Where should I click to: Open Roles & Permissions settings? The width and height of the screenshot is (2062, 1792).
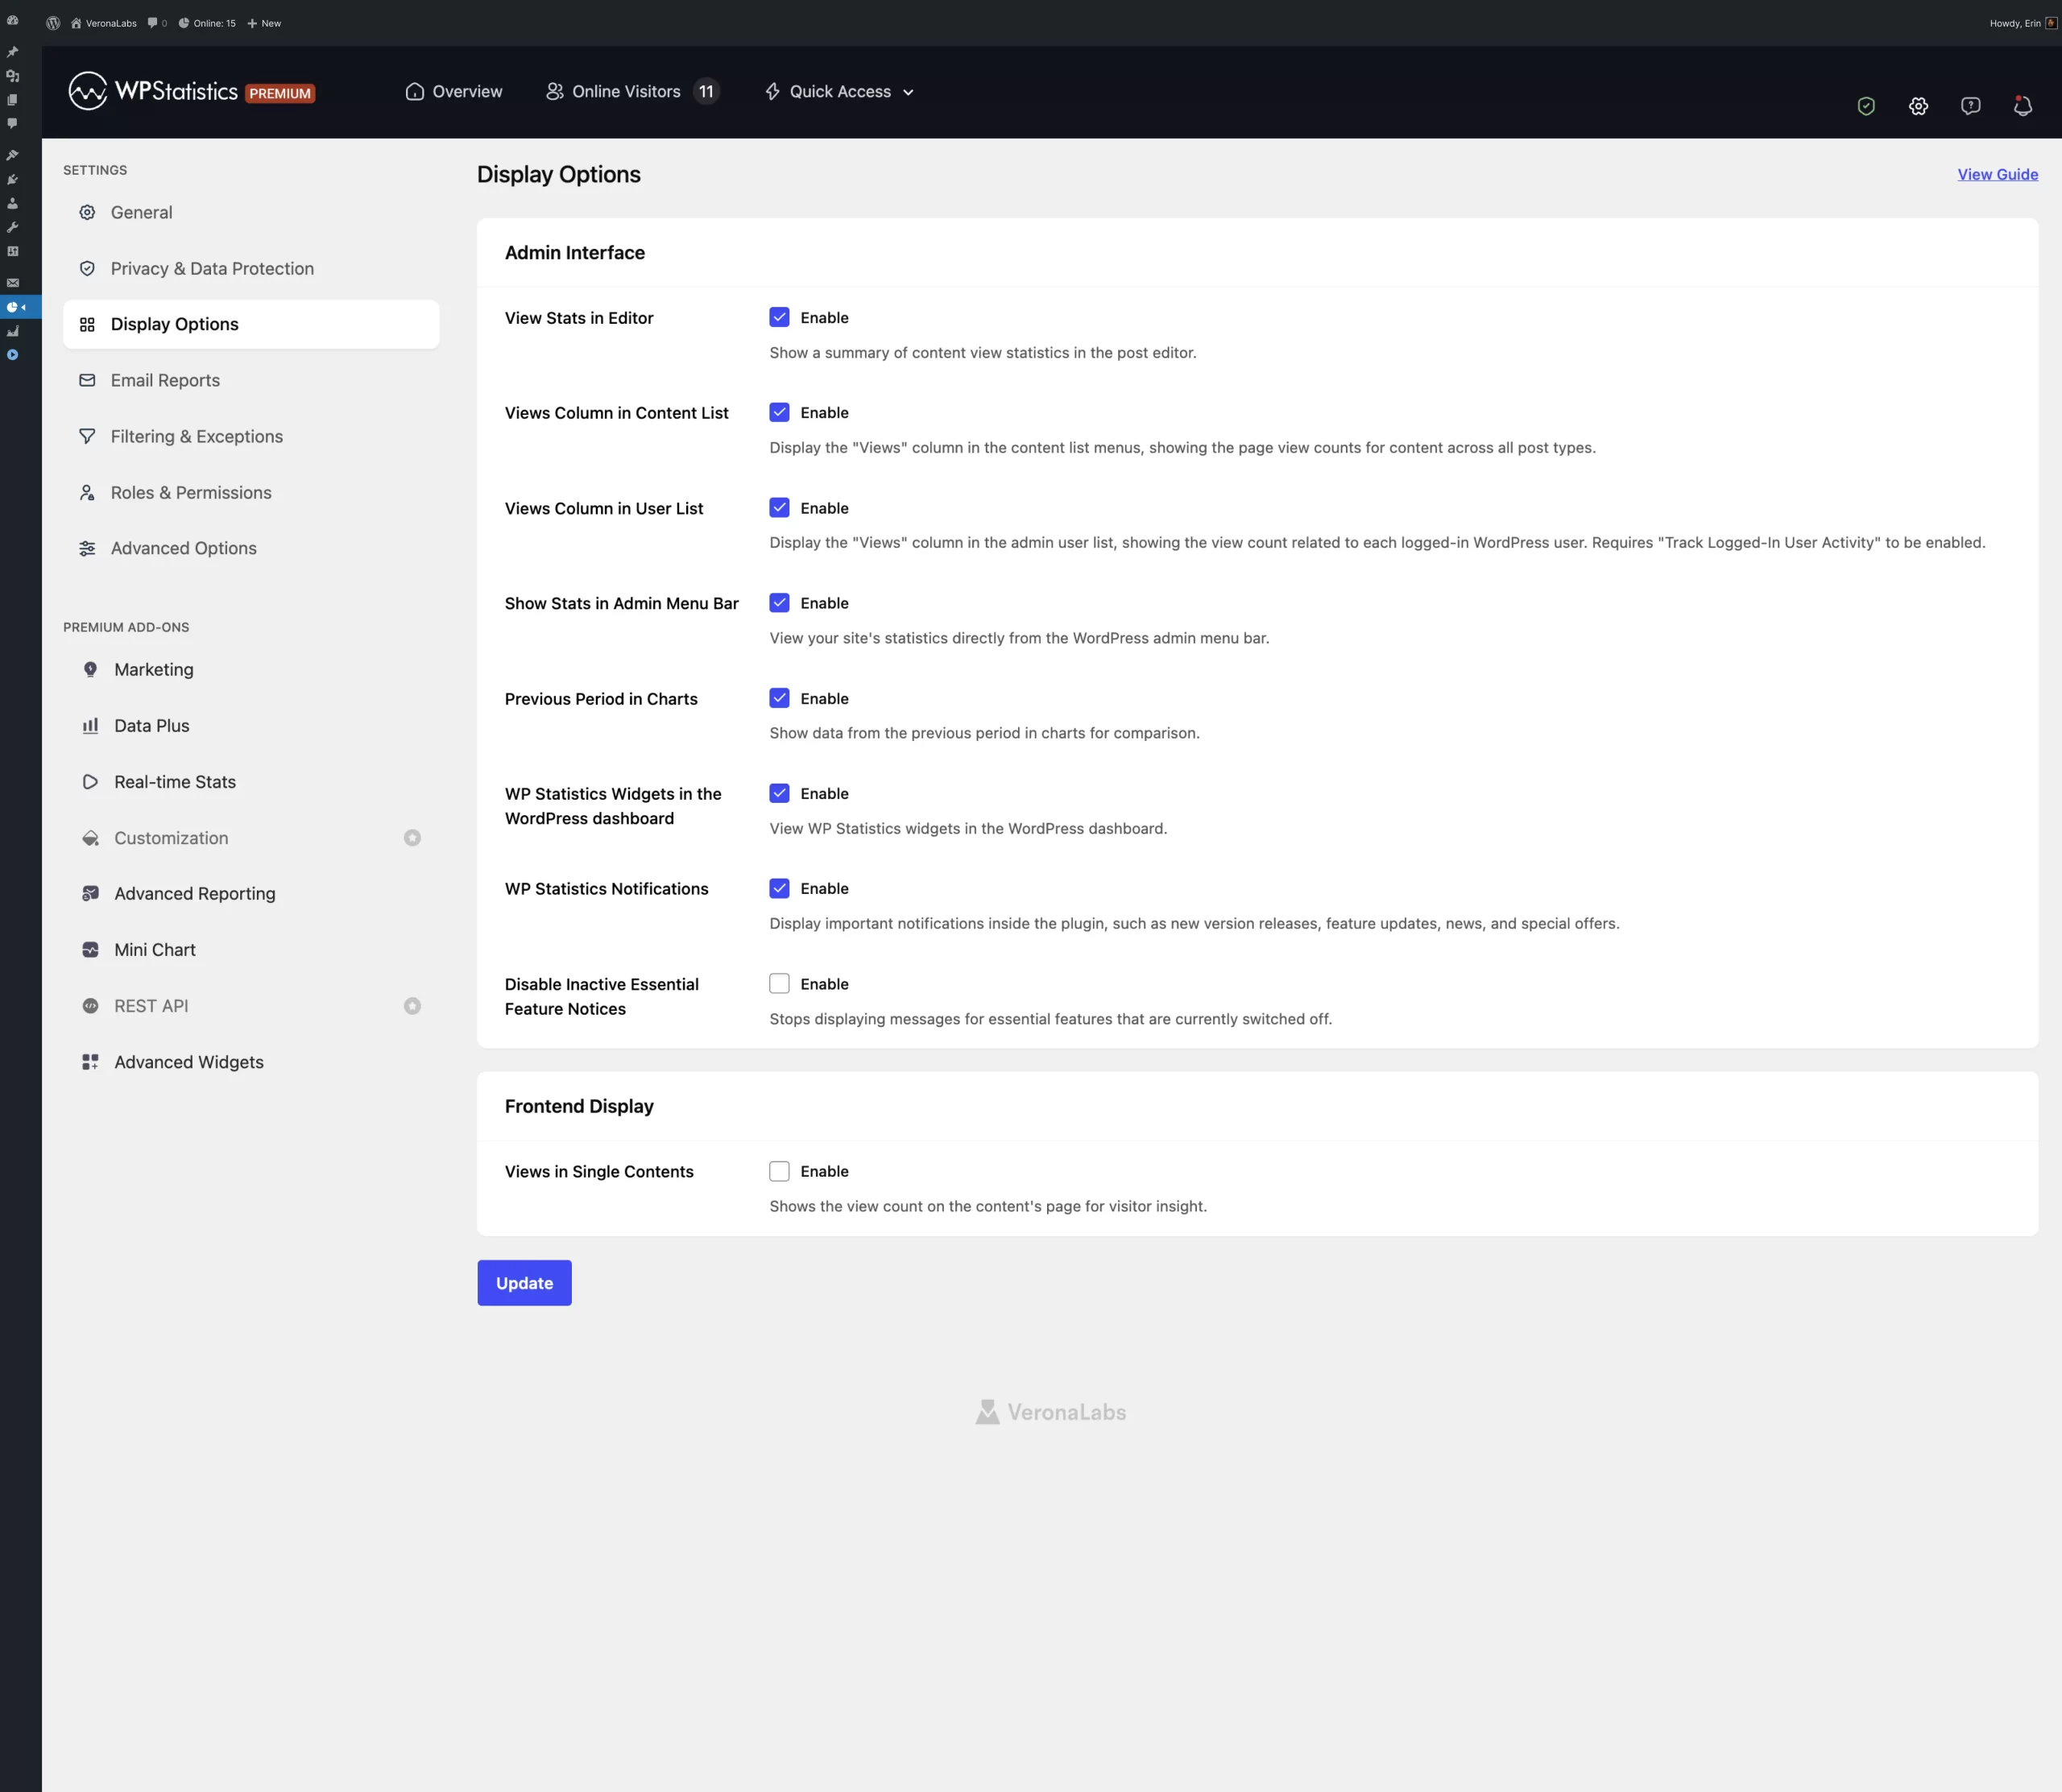tap(251, 492)
